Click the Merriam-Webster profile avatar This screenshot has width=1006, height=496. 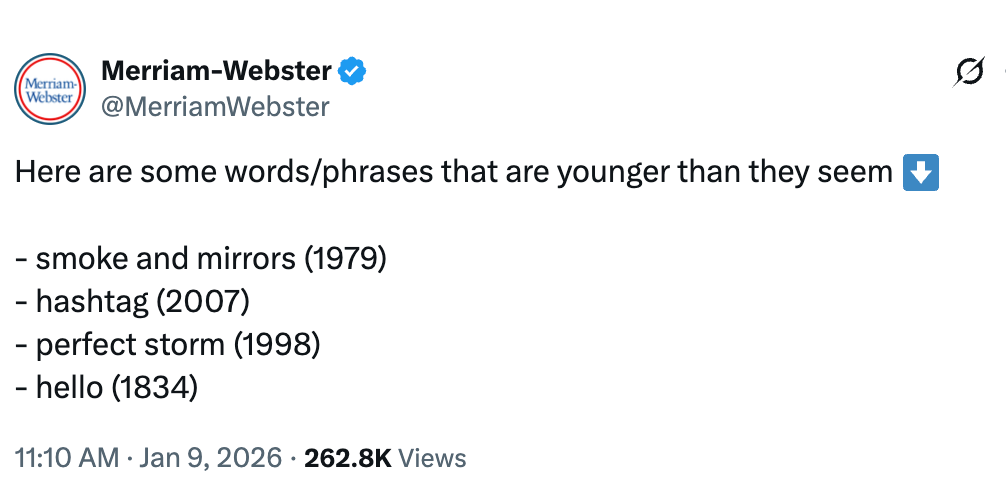pos(50,88)
